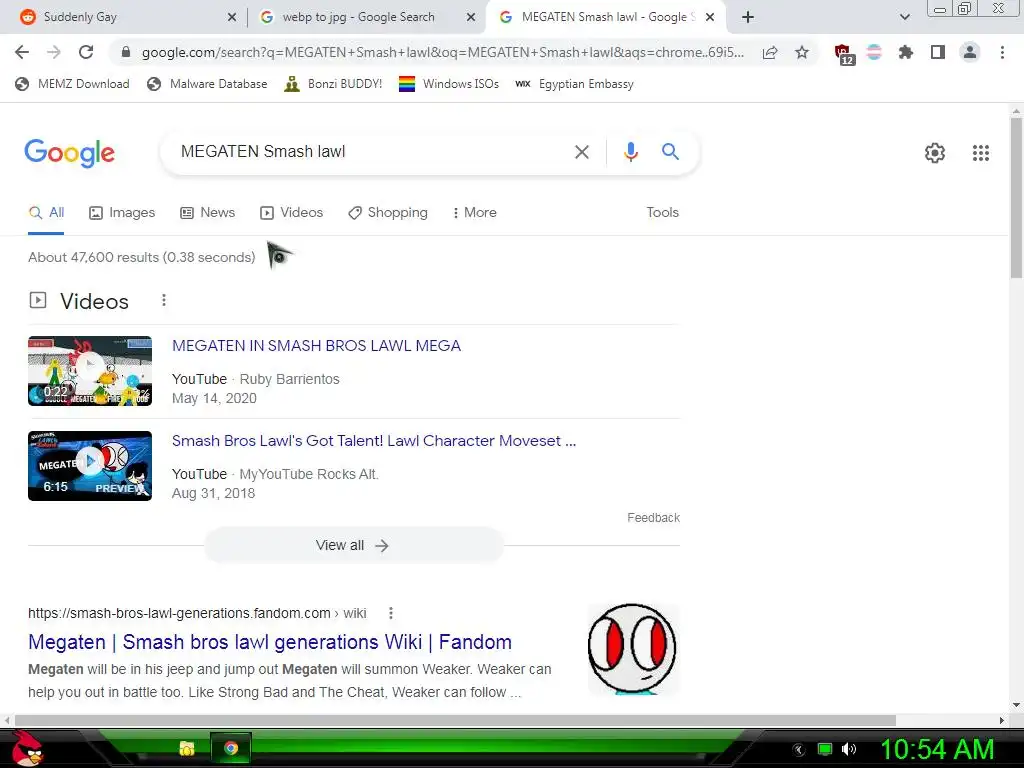Open Google quick settings gear
This screenshot has height=768, width=1024.
[x=935, y=153]
